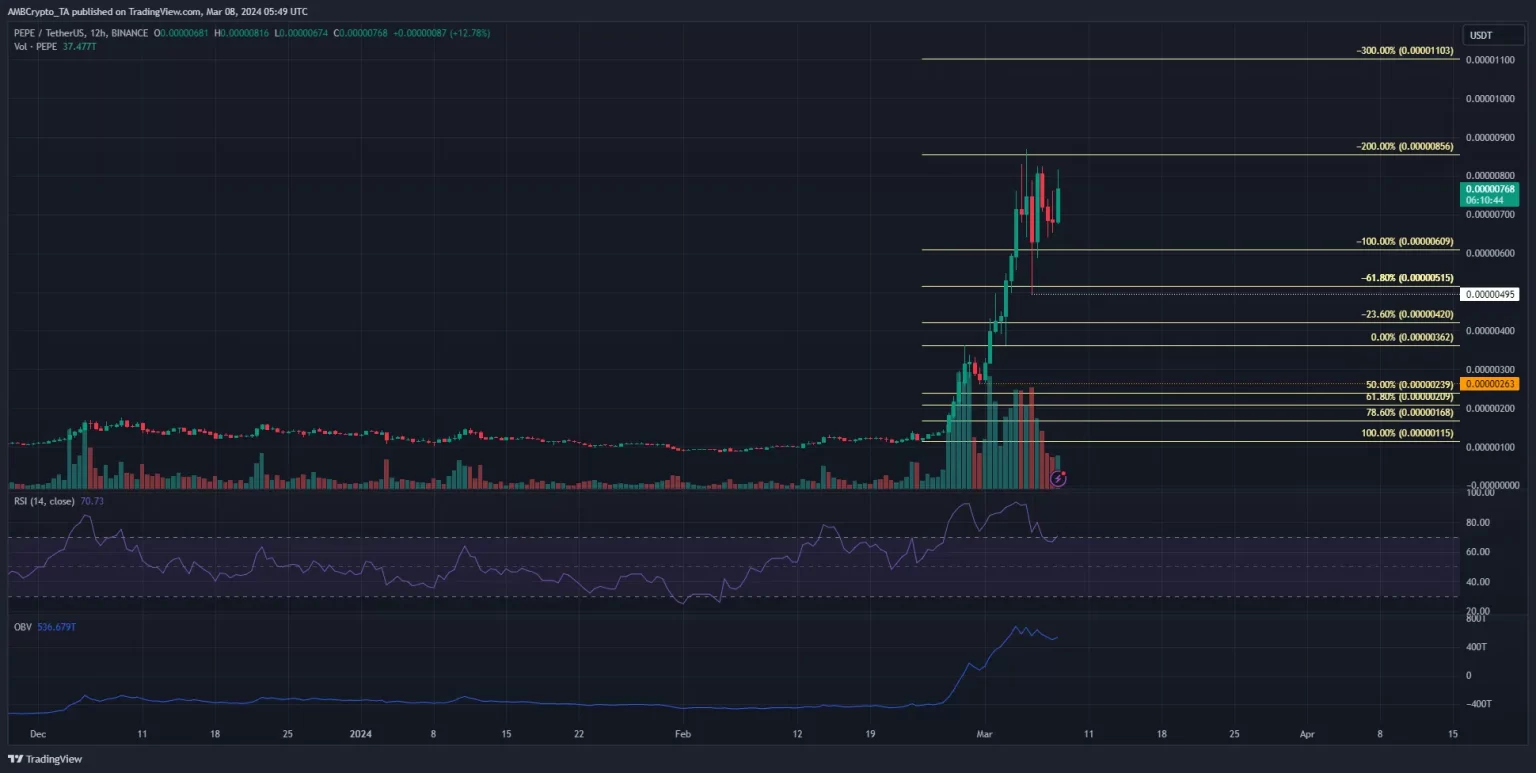This screenshot has height=773, width=1536.
Task: Select the 0.00% (0.00000362) Fib level
Action: pos(1410,337)
